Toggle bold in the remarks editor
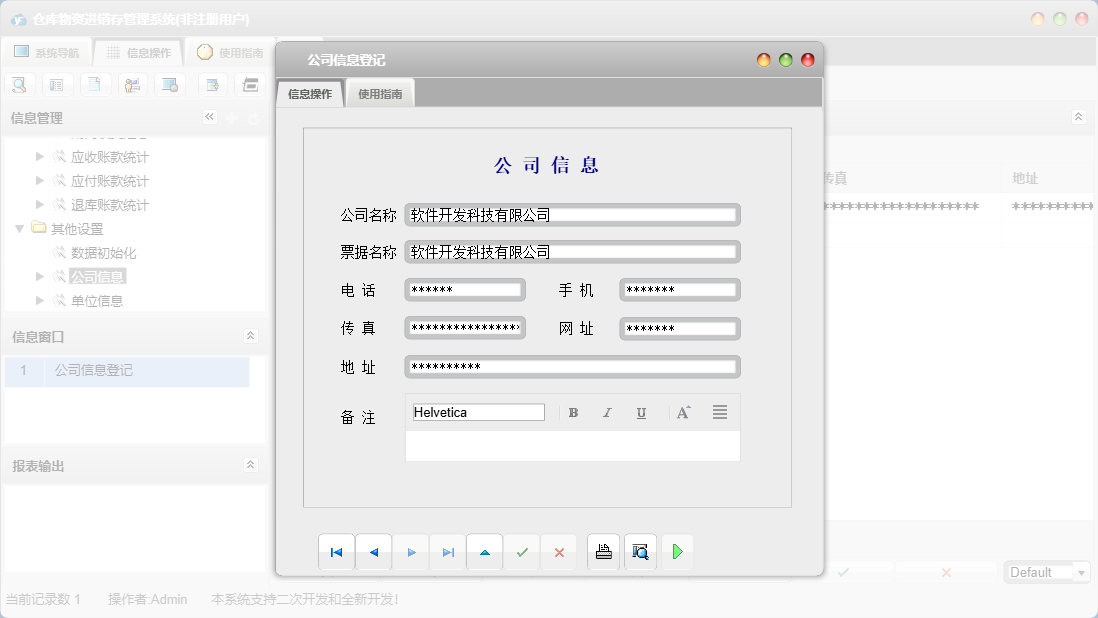 tap(574, 413)
